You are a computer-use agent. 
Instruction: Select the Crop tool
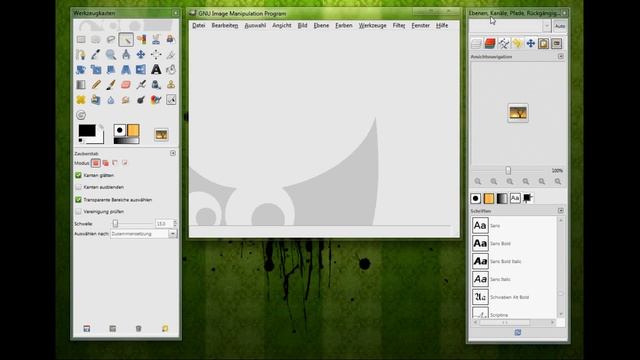tap(171, 55)
